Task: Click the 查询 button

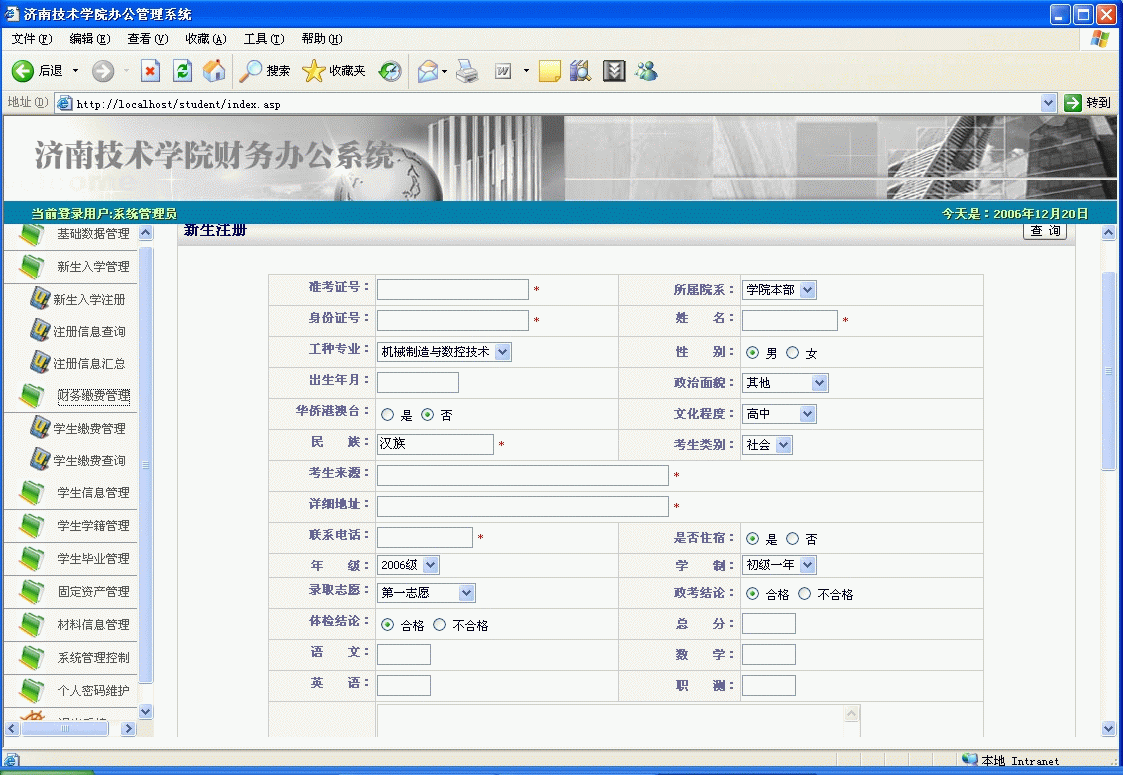Action: coord(1045,231)
